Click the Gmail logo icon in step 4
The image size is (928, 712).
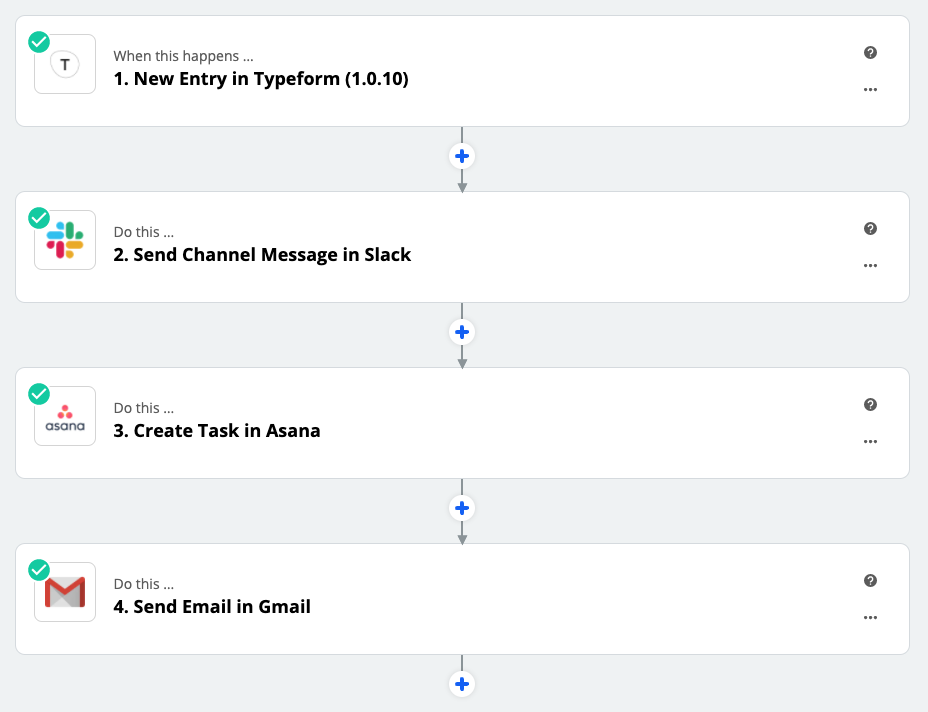pos(65,592)
